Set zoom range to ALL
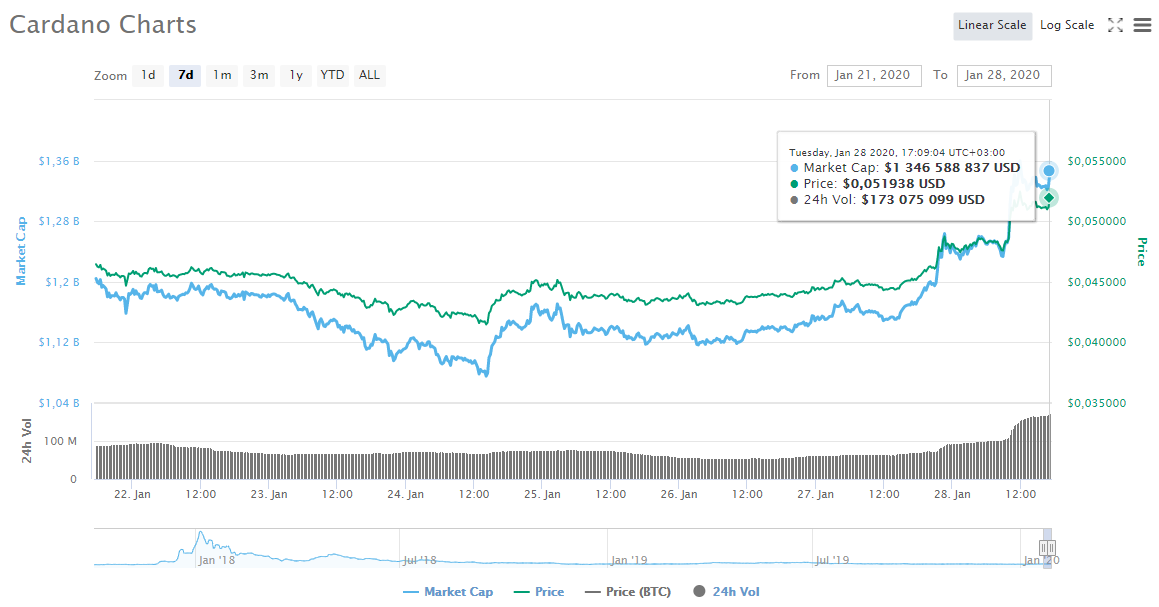The height and width of the screenshot is (607, 1159). pyautogui.click(x=369, y=75)
